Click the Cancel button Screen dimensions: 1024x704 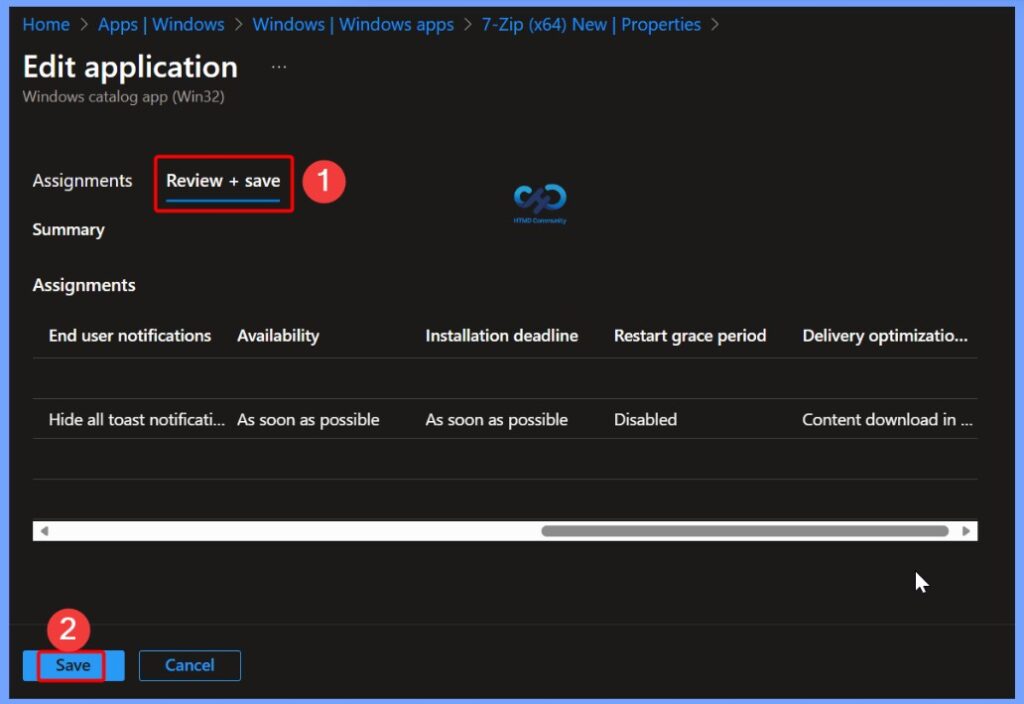point(189,665)
